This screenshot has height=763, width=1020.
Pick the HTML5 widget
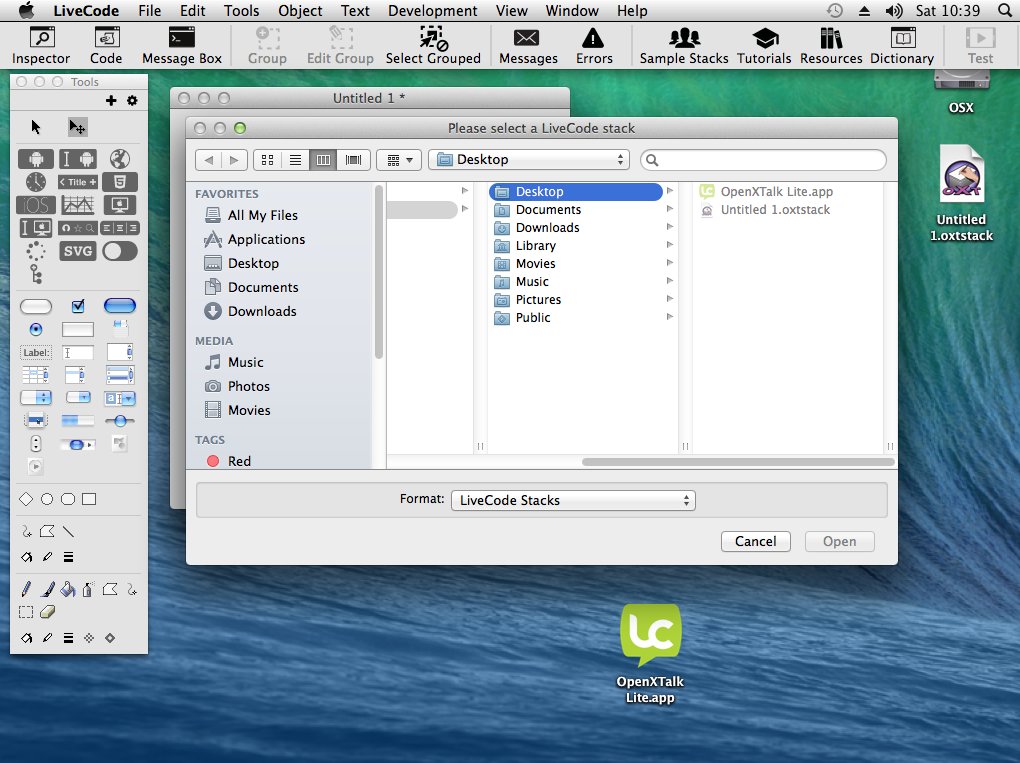tap(120, 182)
